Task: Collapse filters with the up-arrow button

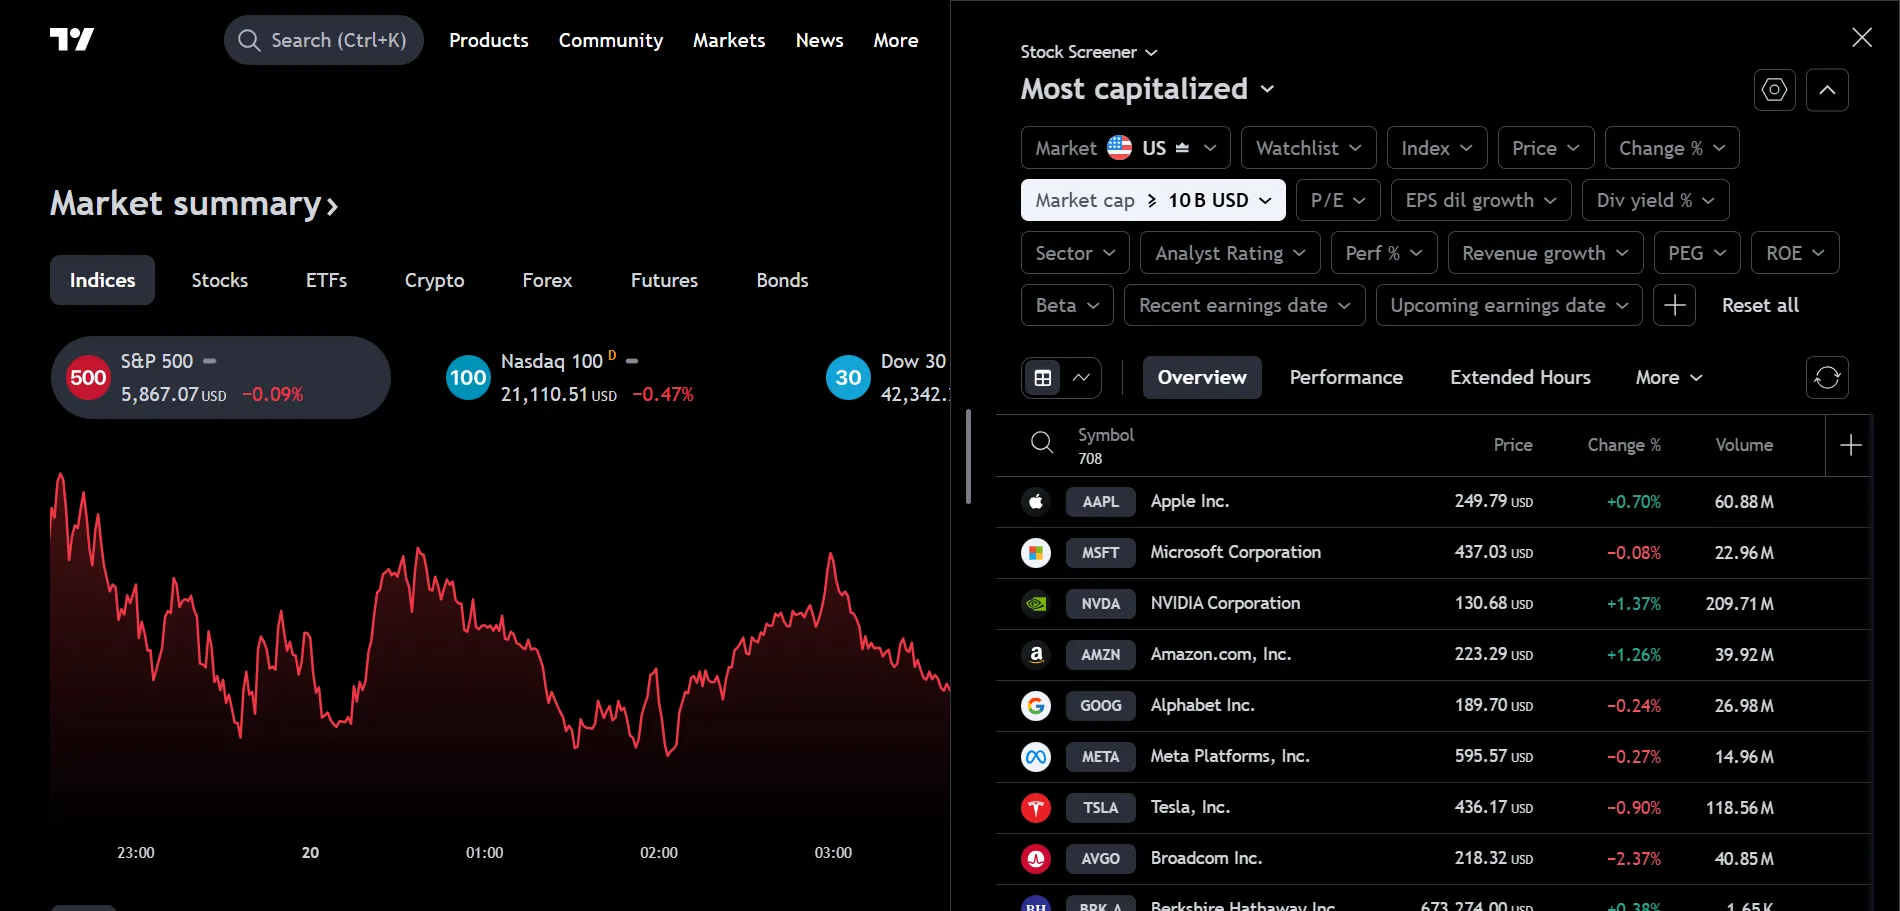Action: 1827,90
